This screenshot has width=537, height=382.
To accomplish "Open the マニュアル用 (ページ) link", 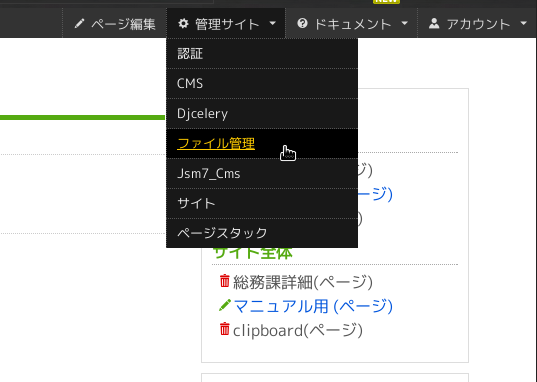I will [313, 306].
